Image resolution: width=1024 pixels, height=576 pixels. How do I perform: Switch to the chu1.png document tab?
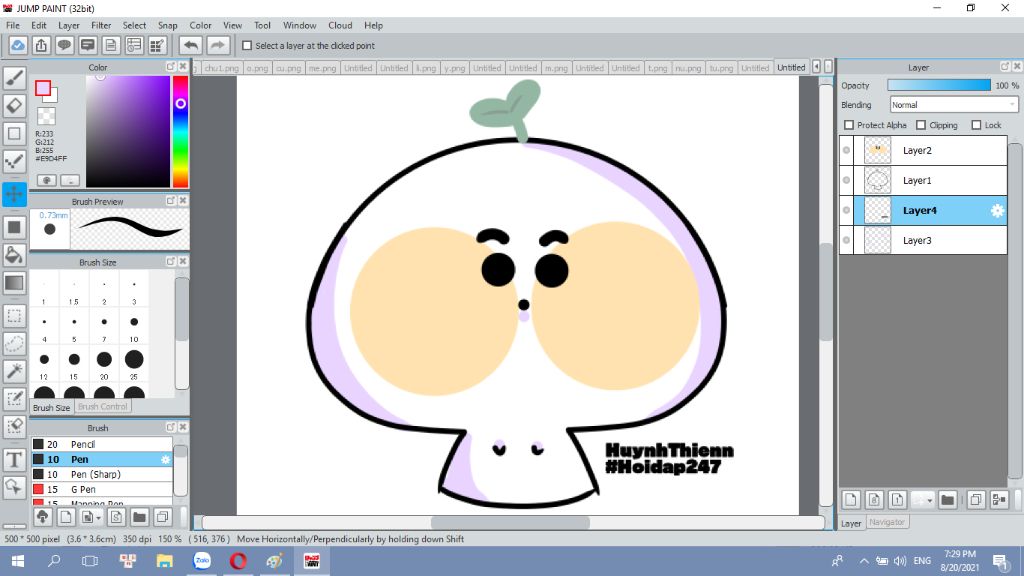pyautogui.click(x=221, y=68)
